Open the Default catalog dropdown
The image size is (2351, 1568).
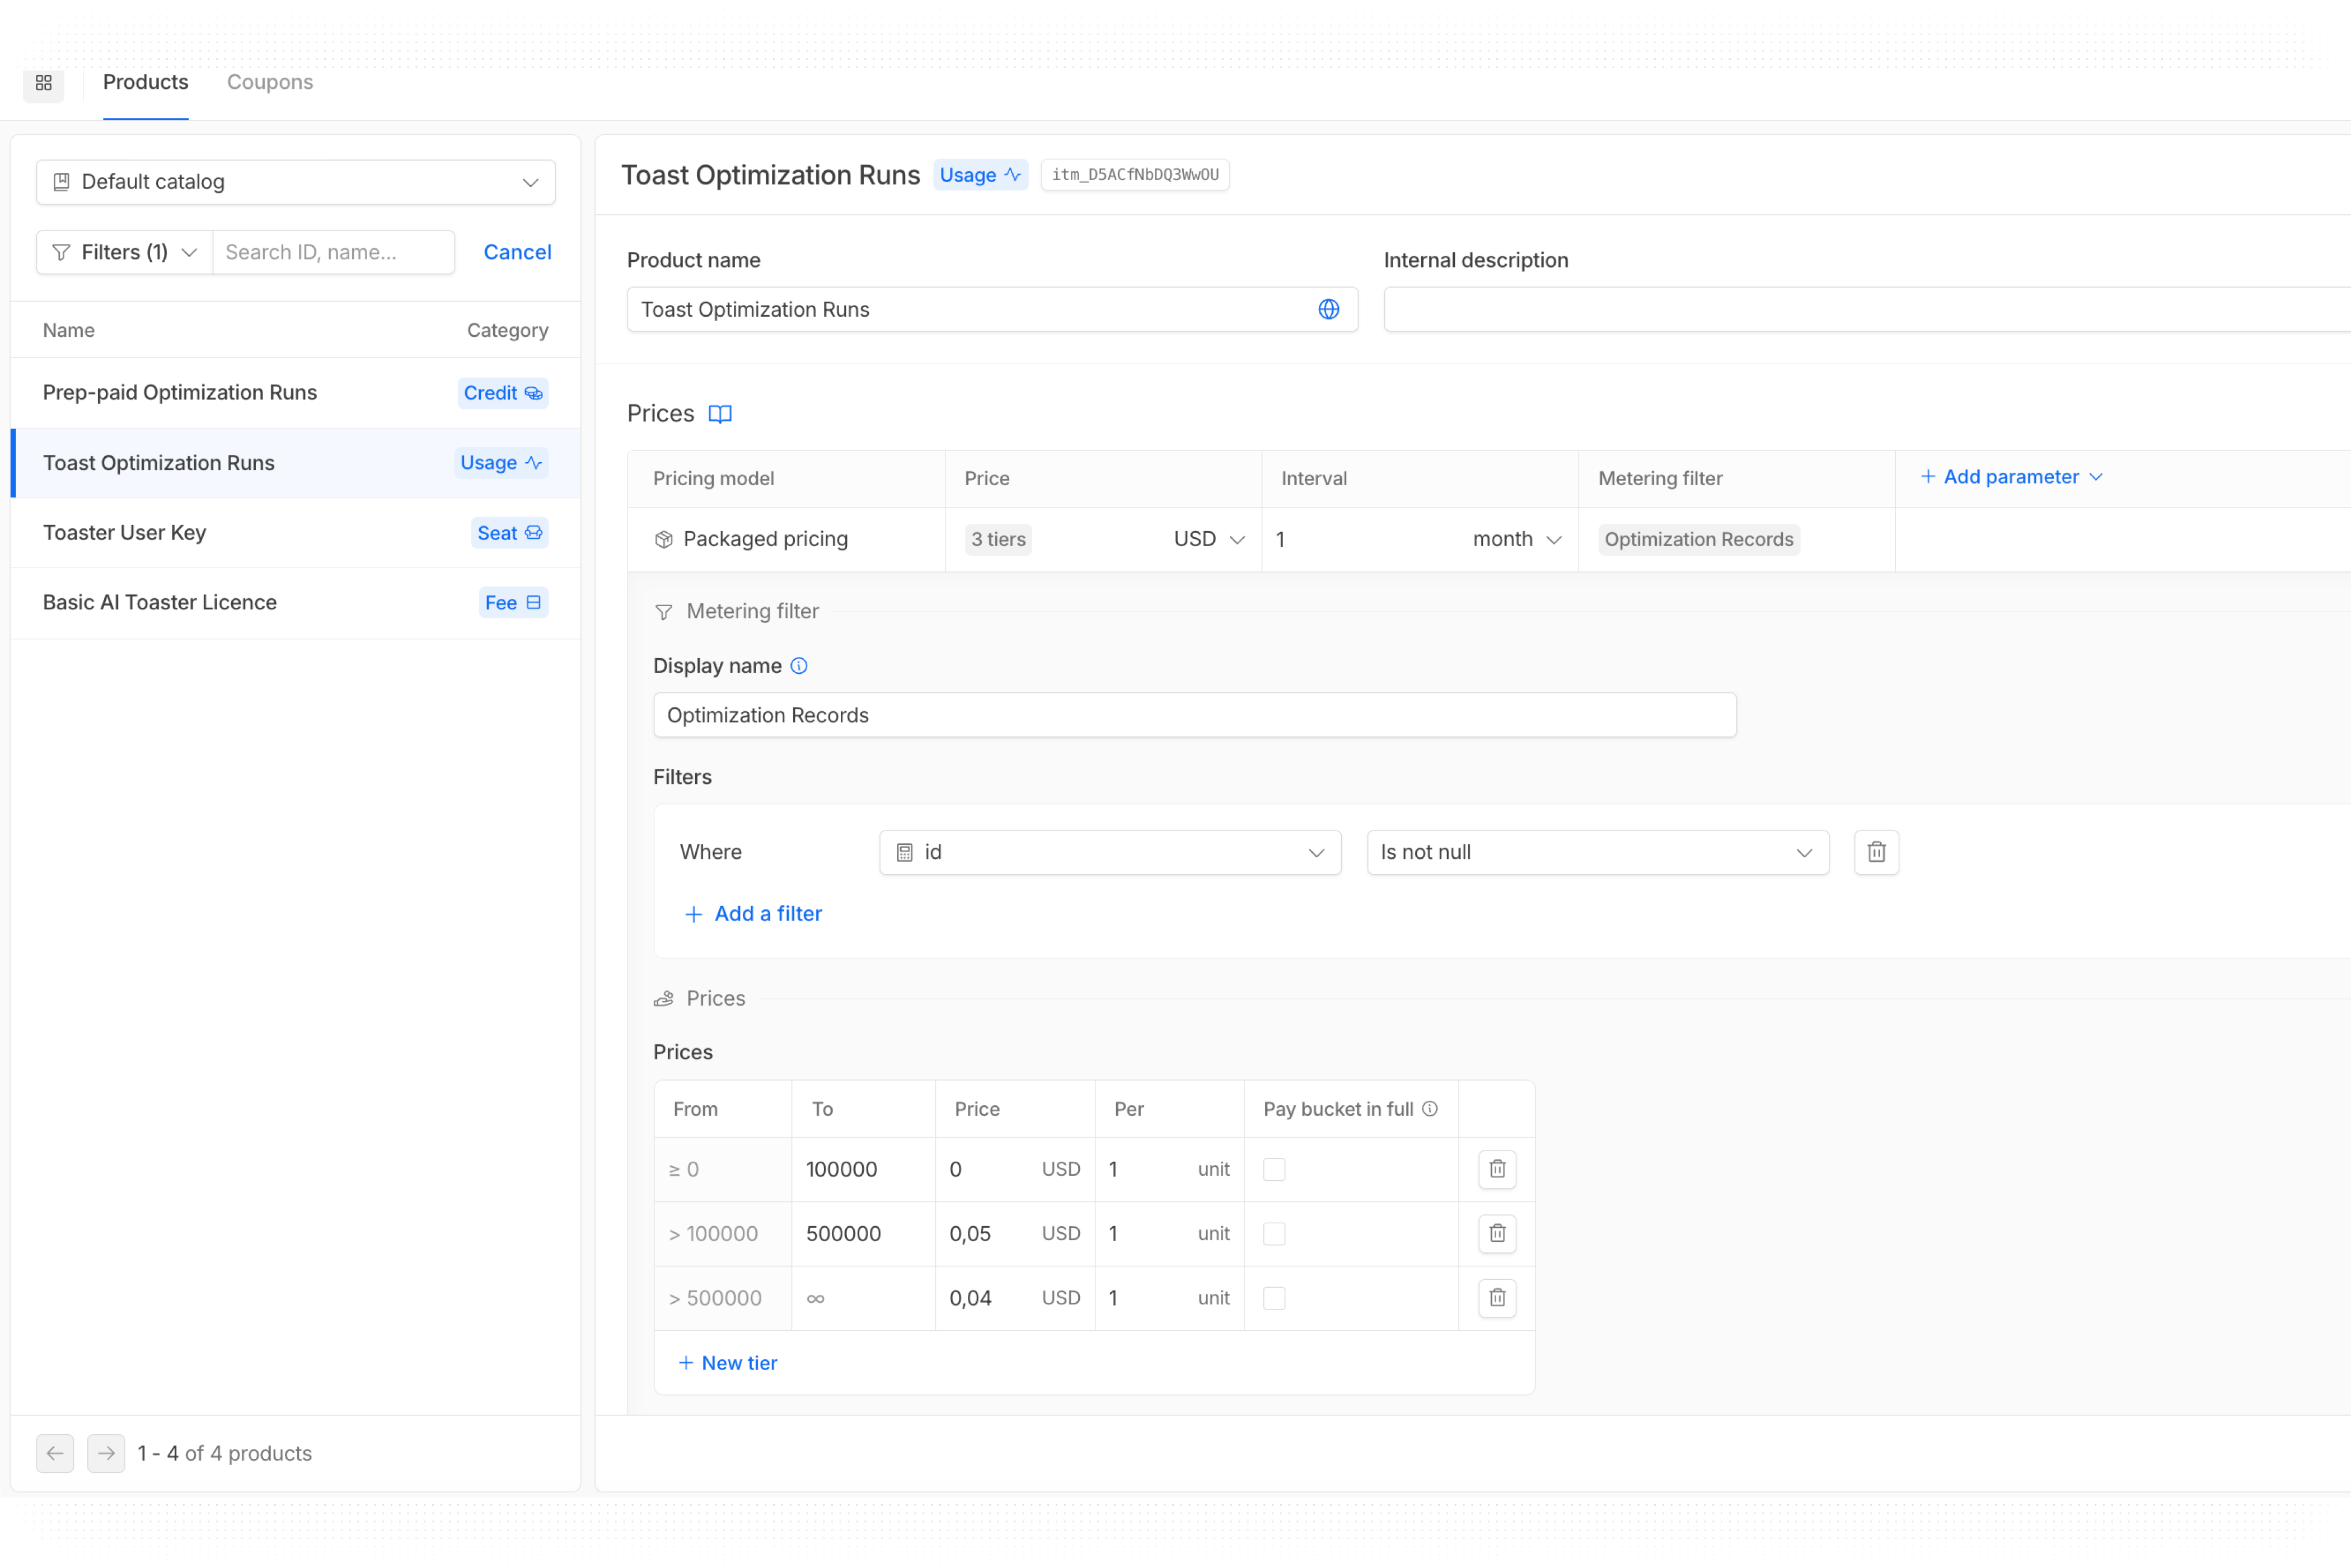pos(296,182)
